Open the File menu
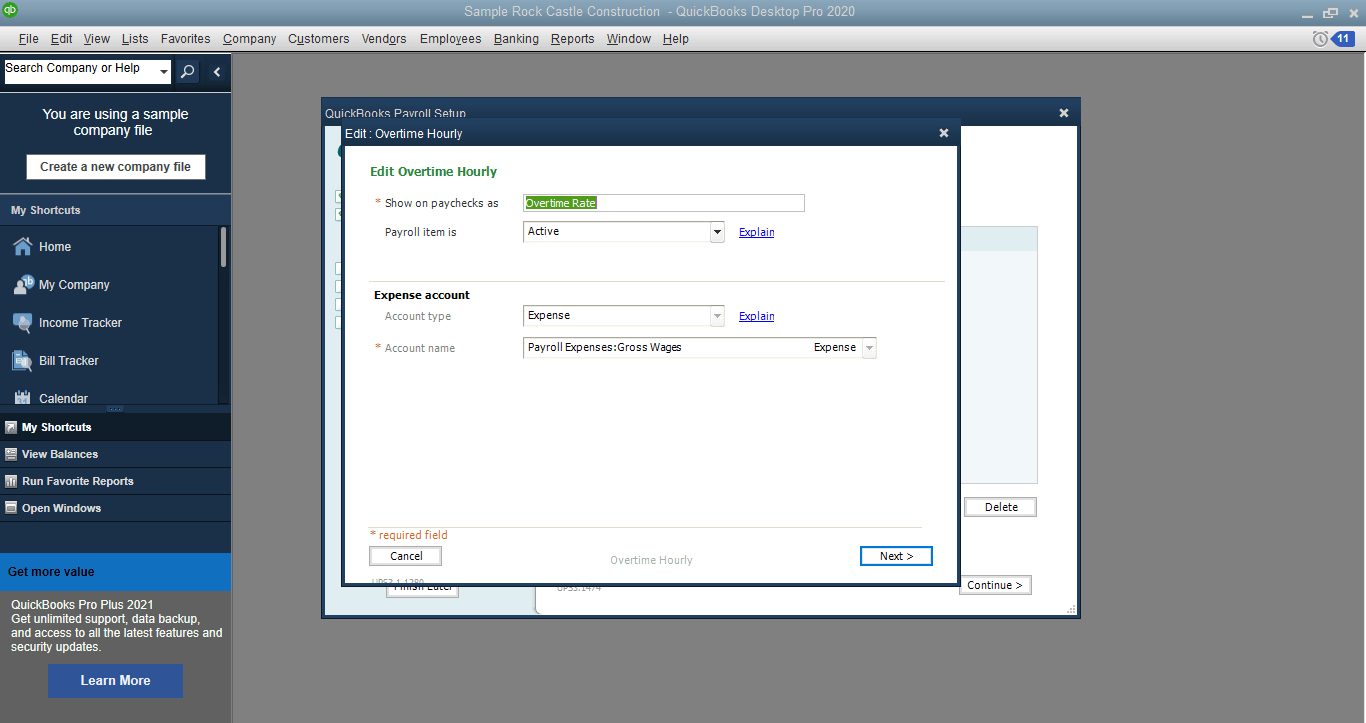The width and height of the screenshot is (1366, 723). click(x=28, y=39)
